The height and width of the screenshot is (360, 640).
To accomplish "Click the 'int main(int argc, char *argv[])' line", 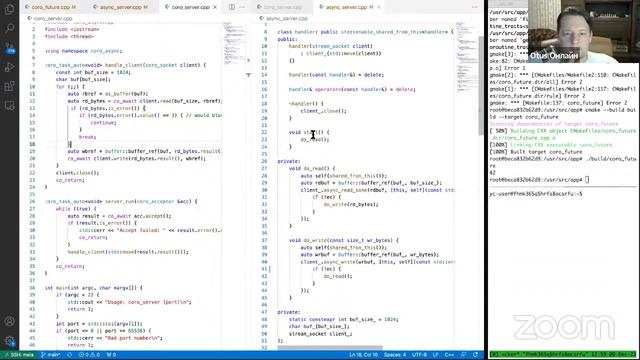I will [93, 288].
